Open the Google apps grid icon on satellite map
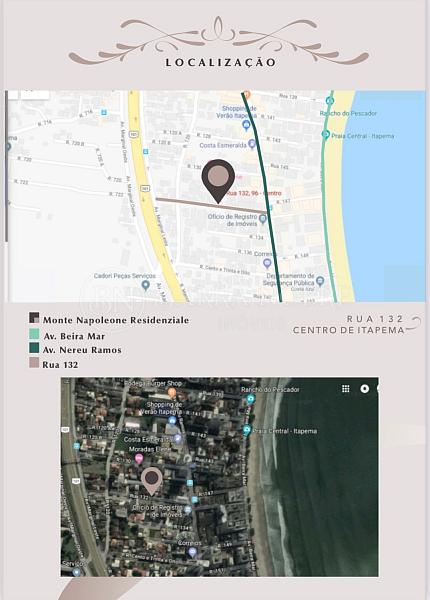The width and height of the screenshot is (430, 600). click(345, 389)
